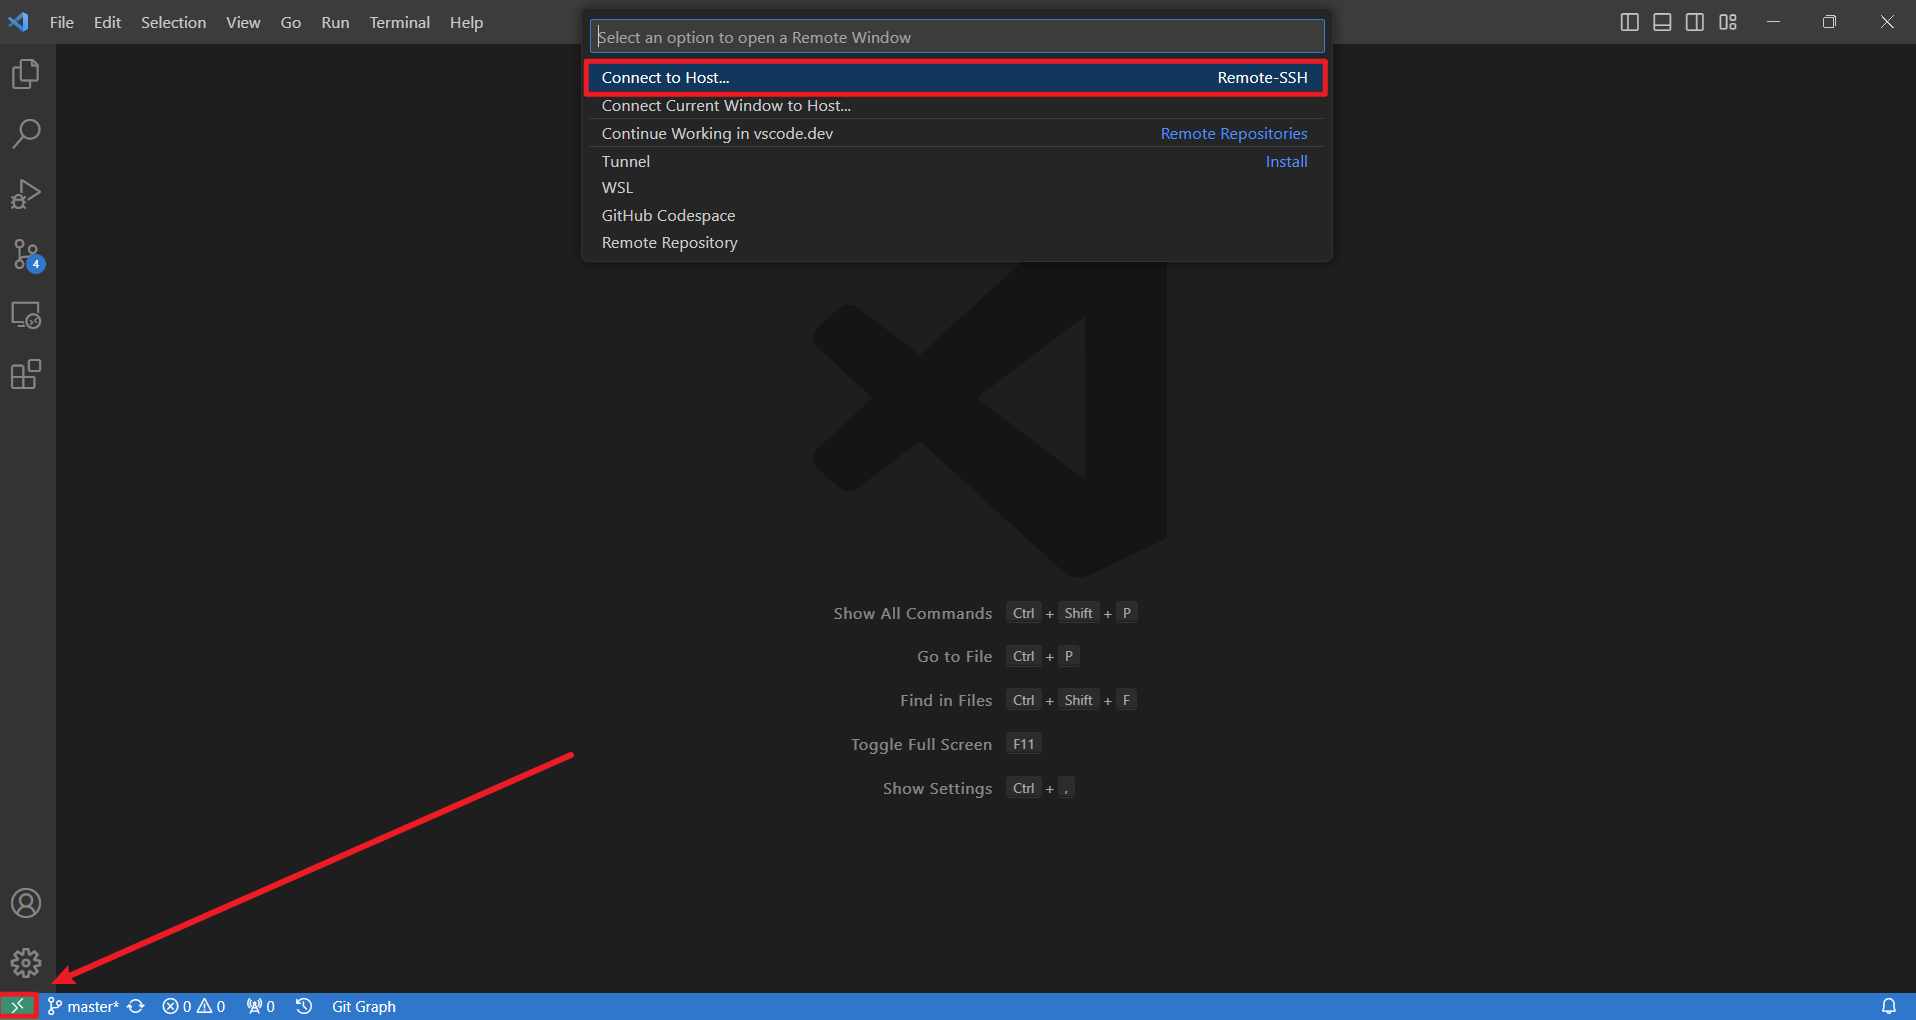The height and width of the screenshot is (1020, 1916).
Task: Select the Remote Repository option
Action: pyautogui.click(x=956, y=243)
